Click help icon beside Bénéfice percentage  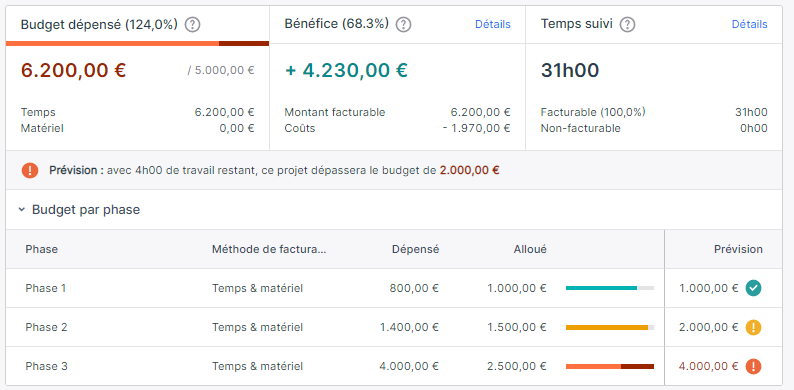click(x=404, y=24)
